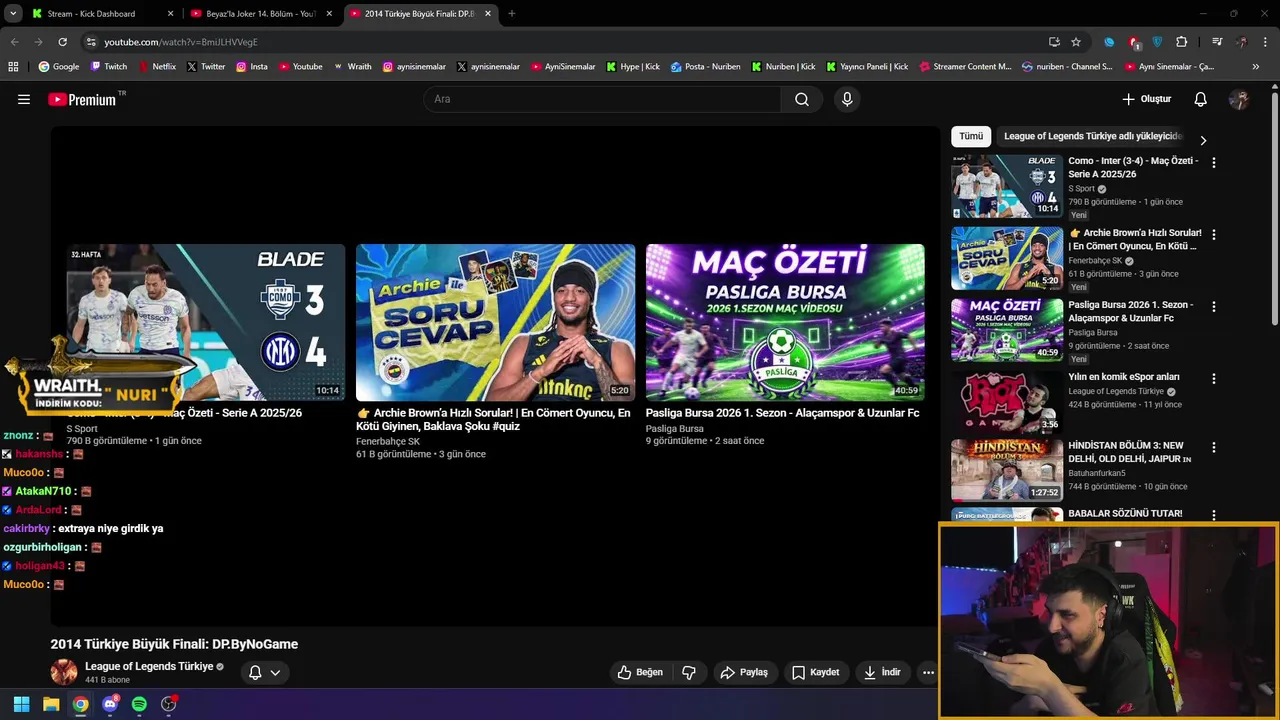Open the Hype | Kick bookmark

pos(633,67)
